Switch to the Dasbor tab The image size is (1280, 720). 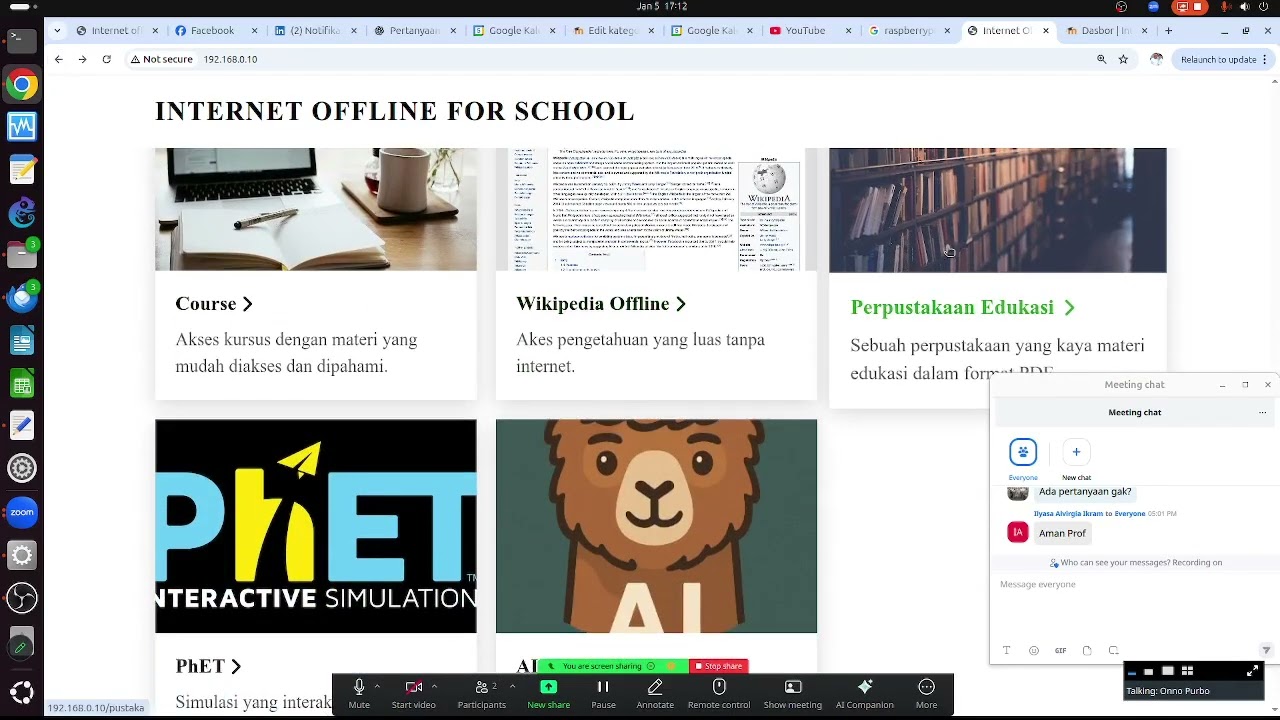tap(1105, 30)
